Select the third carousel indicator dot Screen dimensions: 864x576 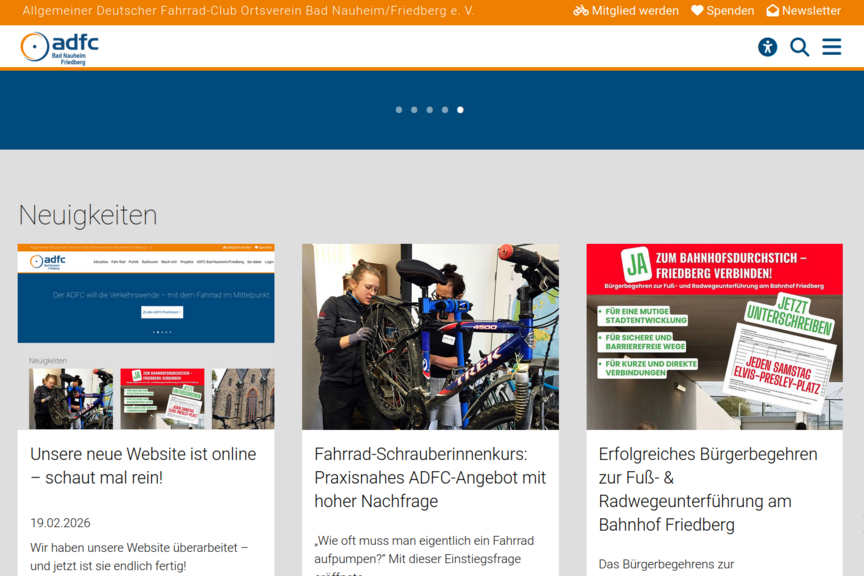pyautogui.click(x=429, y=110)
